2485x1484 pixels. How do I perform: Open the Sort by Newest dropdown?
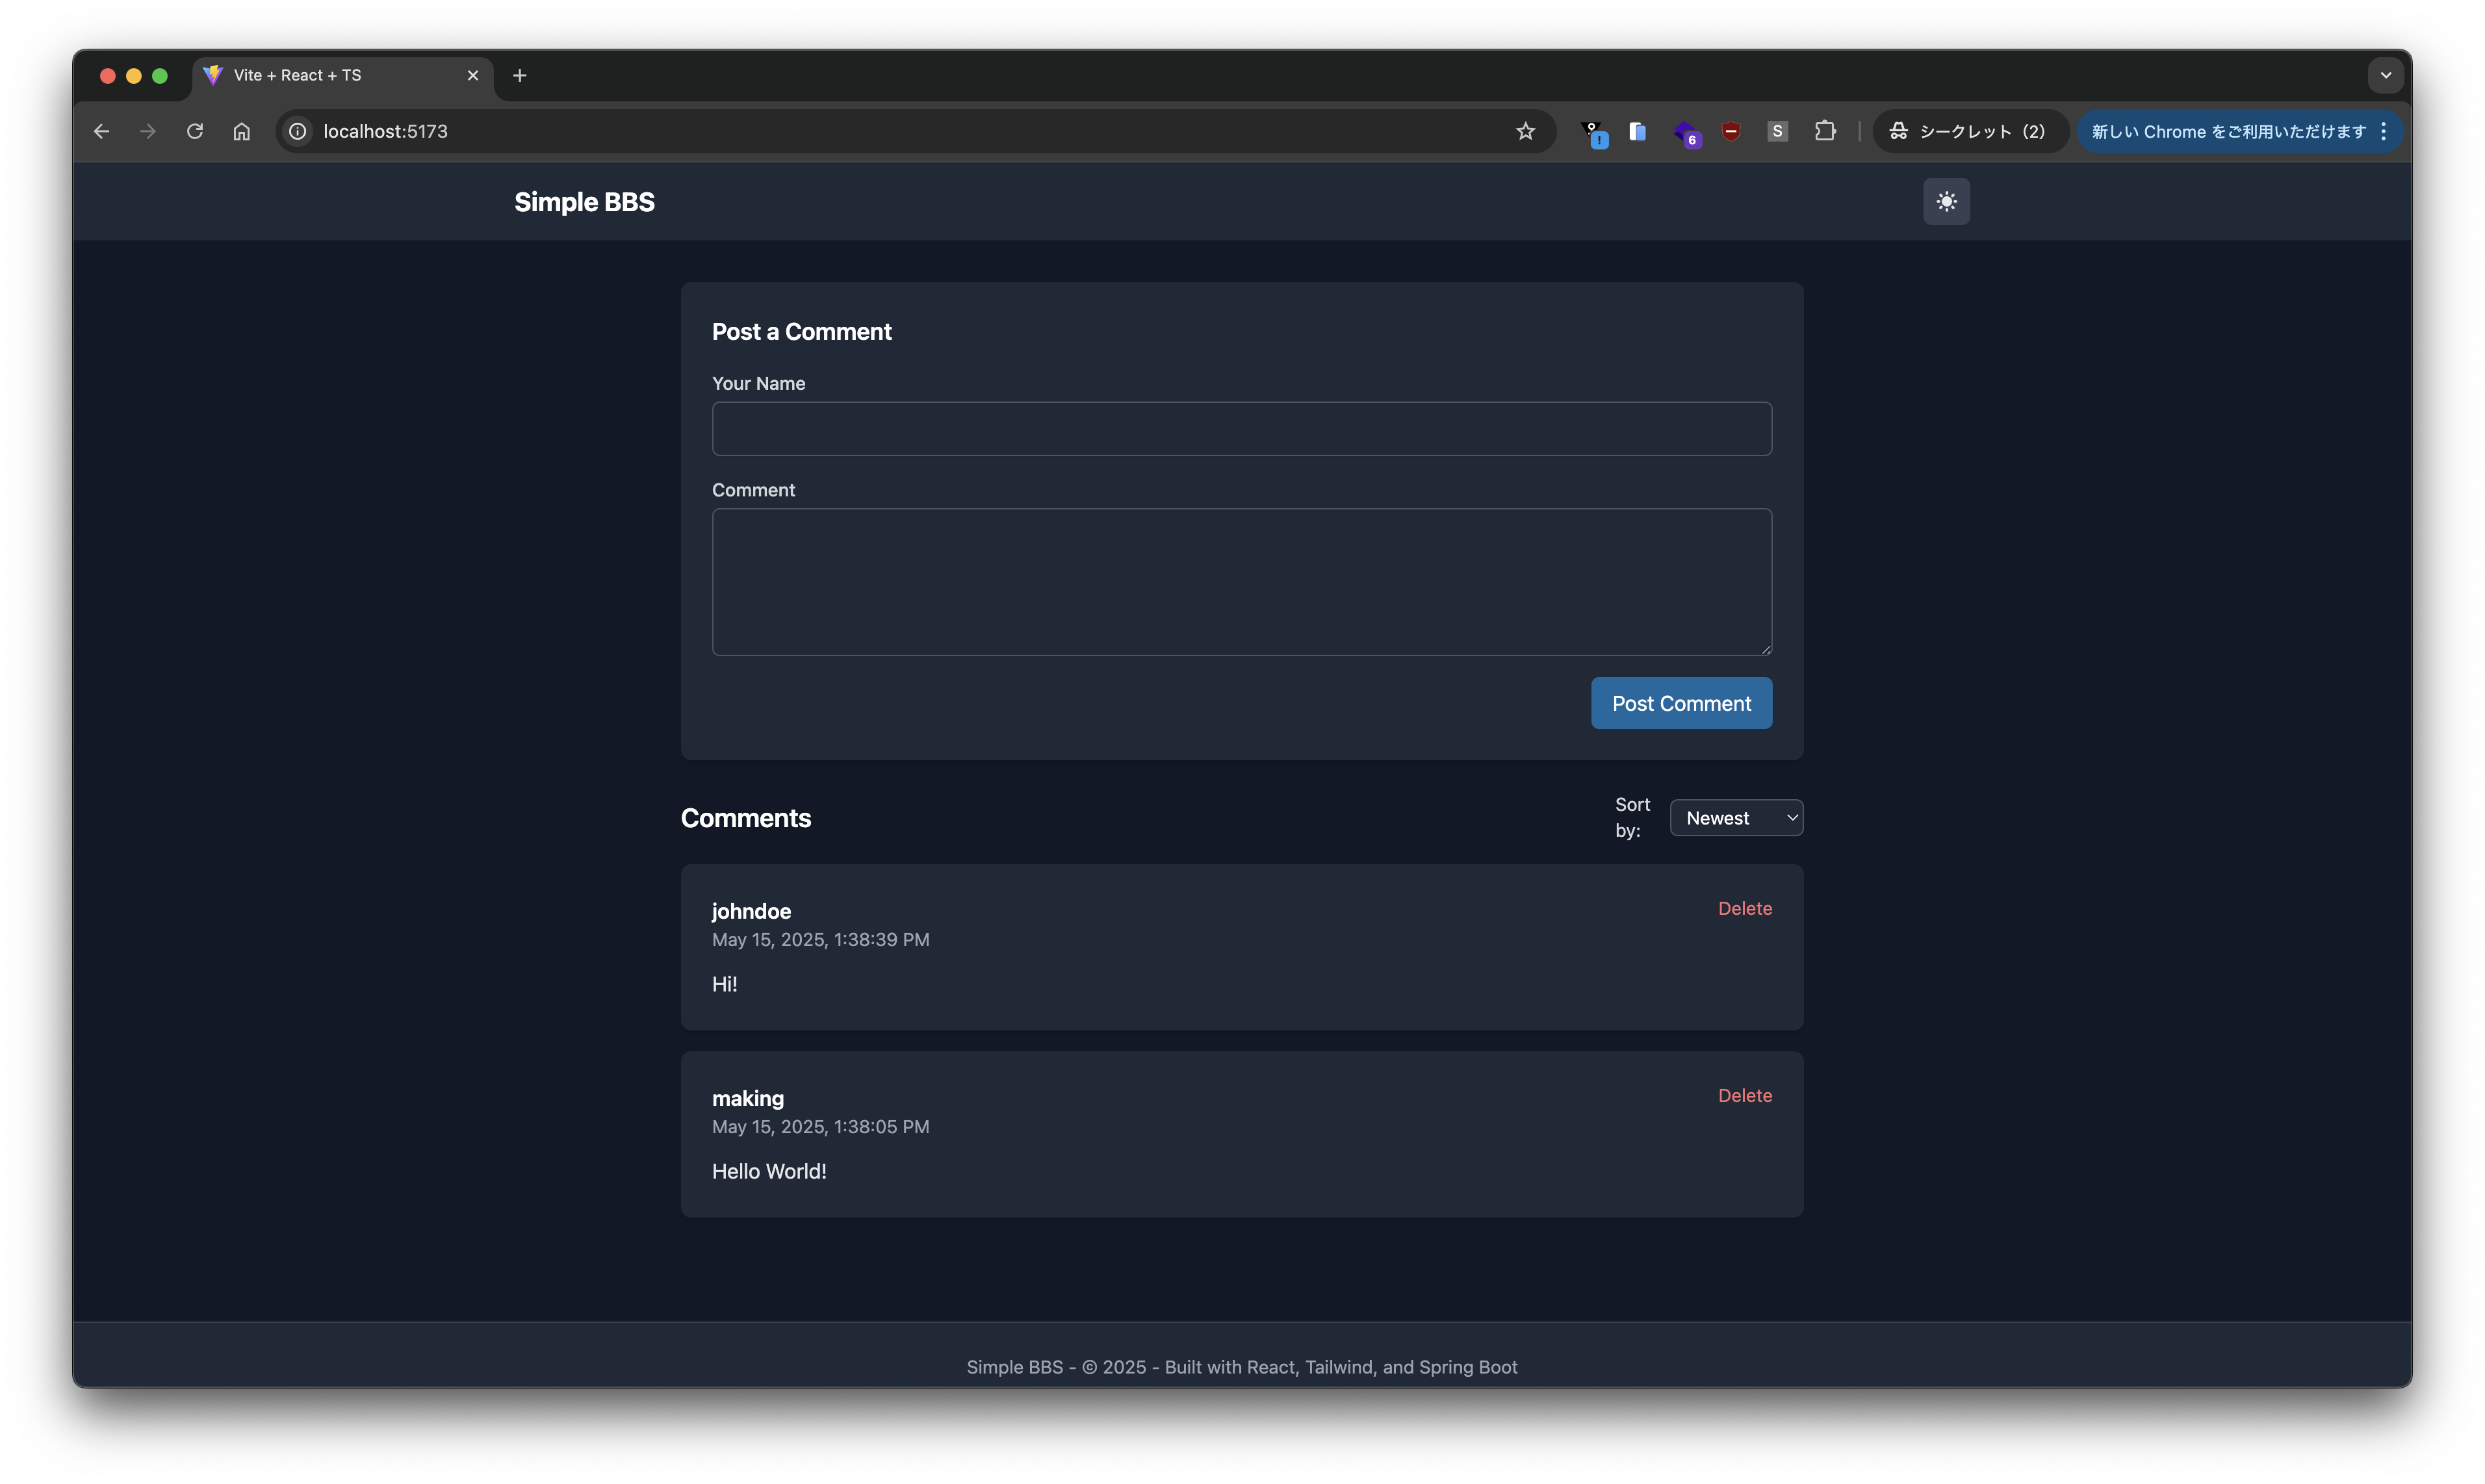[x=1735, y=818]
